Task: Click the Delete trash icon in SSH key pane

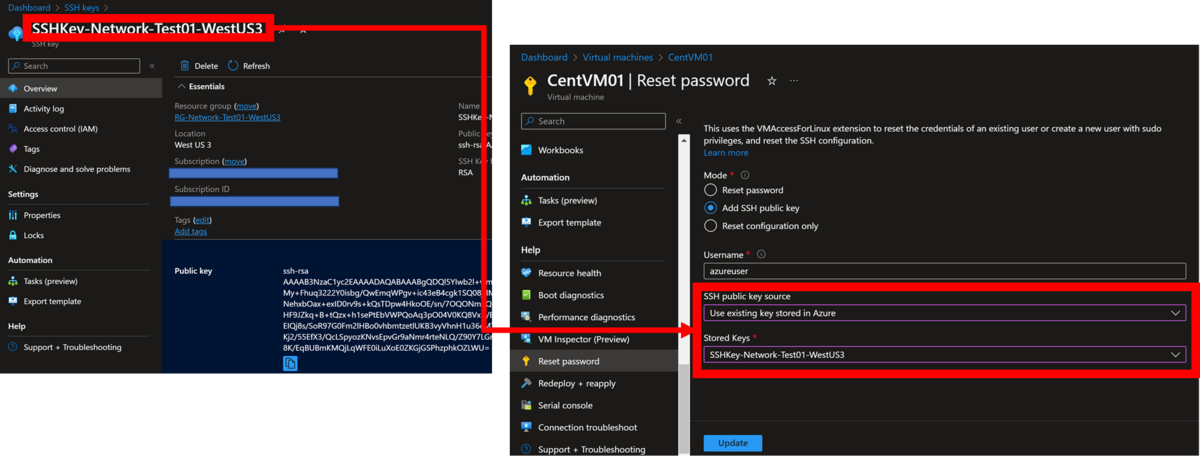Action: click(184, 66)
